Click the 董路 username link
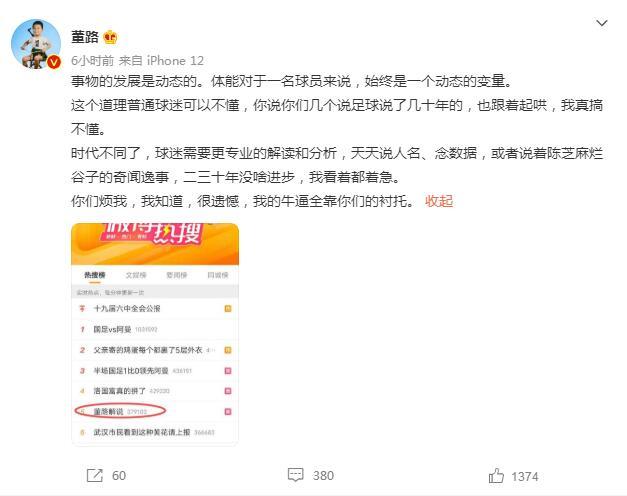This screenshot has height=496, width=627. coord(85,37)
